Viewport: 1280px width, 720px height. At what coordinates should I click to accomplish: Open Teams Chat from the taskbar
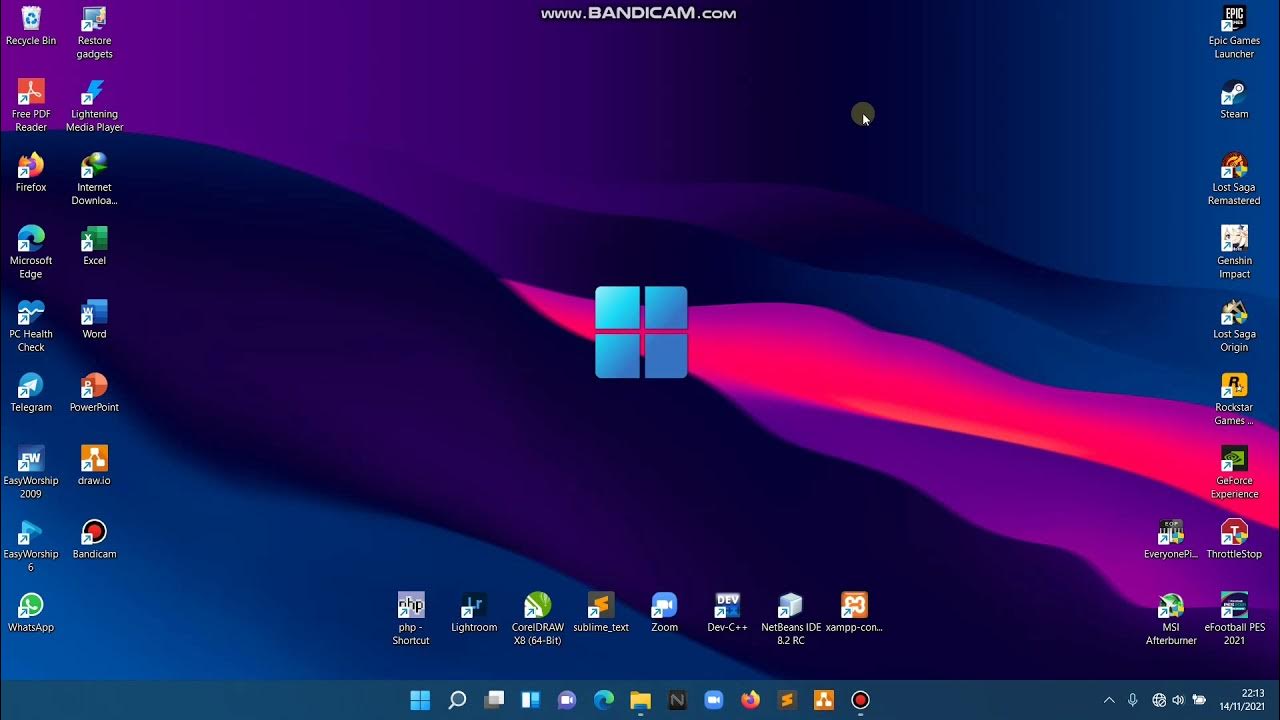567,700
